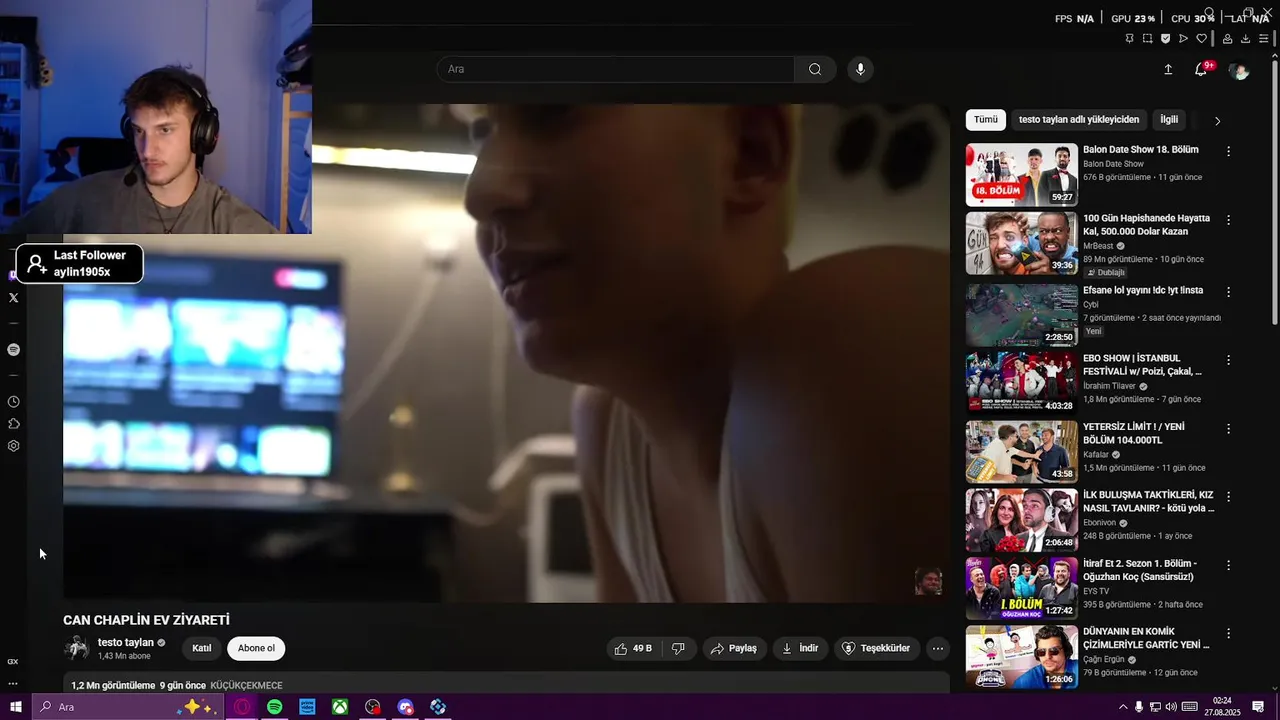Viewport: 1280px width, 720px height.
Task: Open options for EBO SHOW video
Action: click(1228, 360)
